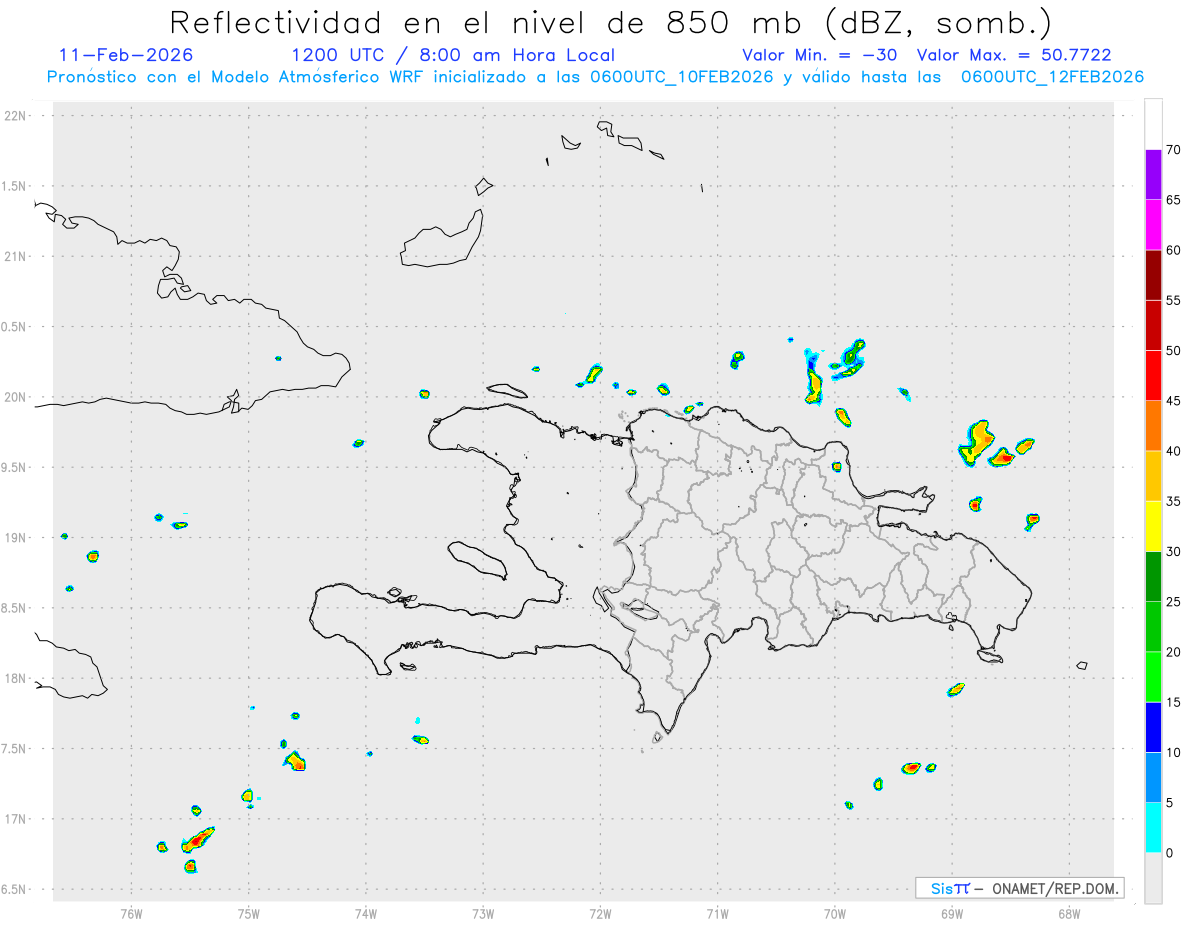
Task: Click the longitude axis label '72W'
Action: pyautogui.click(x=600, y=912)
